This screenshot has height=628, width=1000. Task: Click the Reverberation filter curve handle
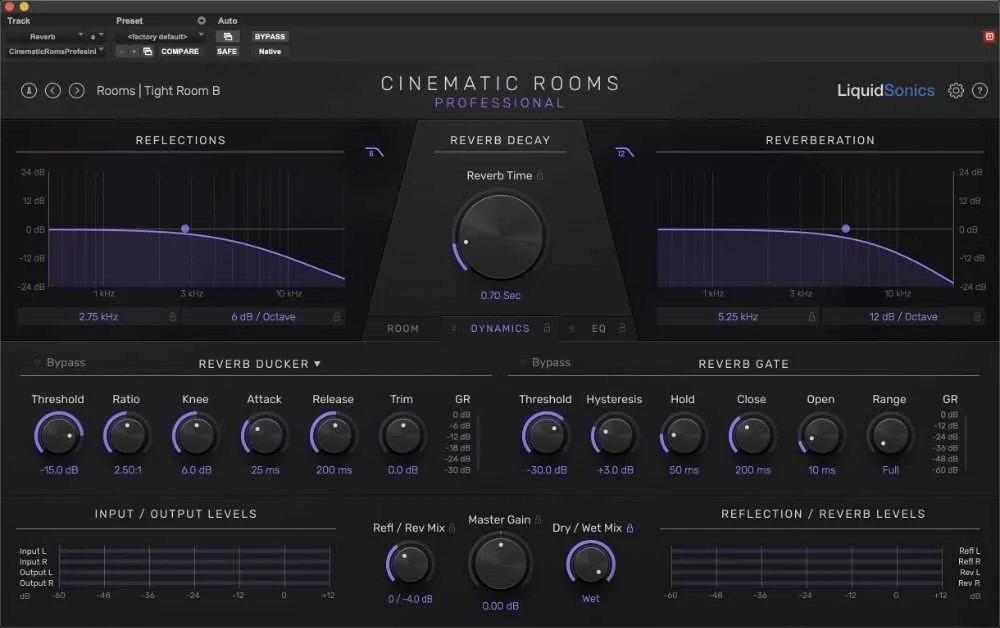846,228
